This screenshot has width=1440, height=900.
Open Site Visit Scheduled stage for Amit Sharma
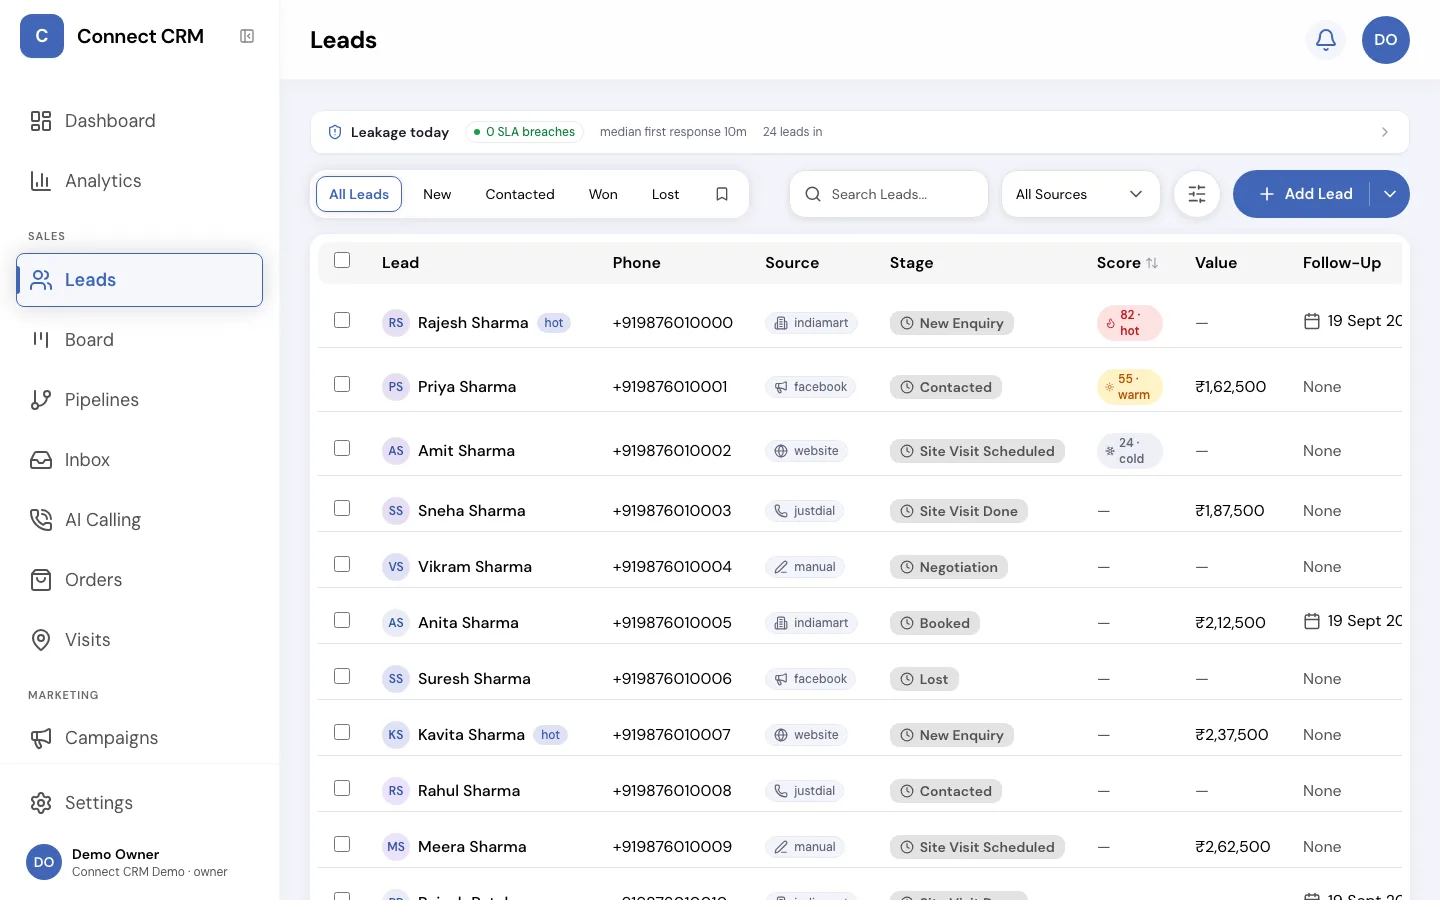pos(977,451)
